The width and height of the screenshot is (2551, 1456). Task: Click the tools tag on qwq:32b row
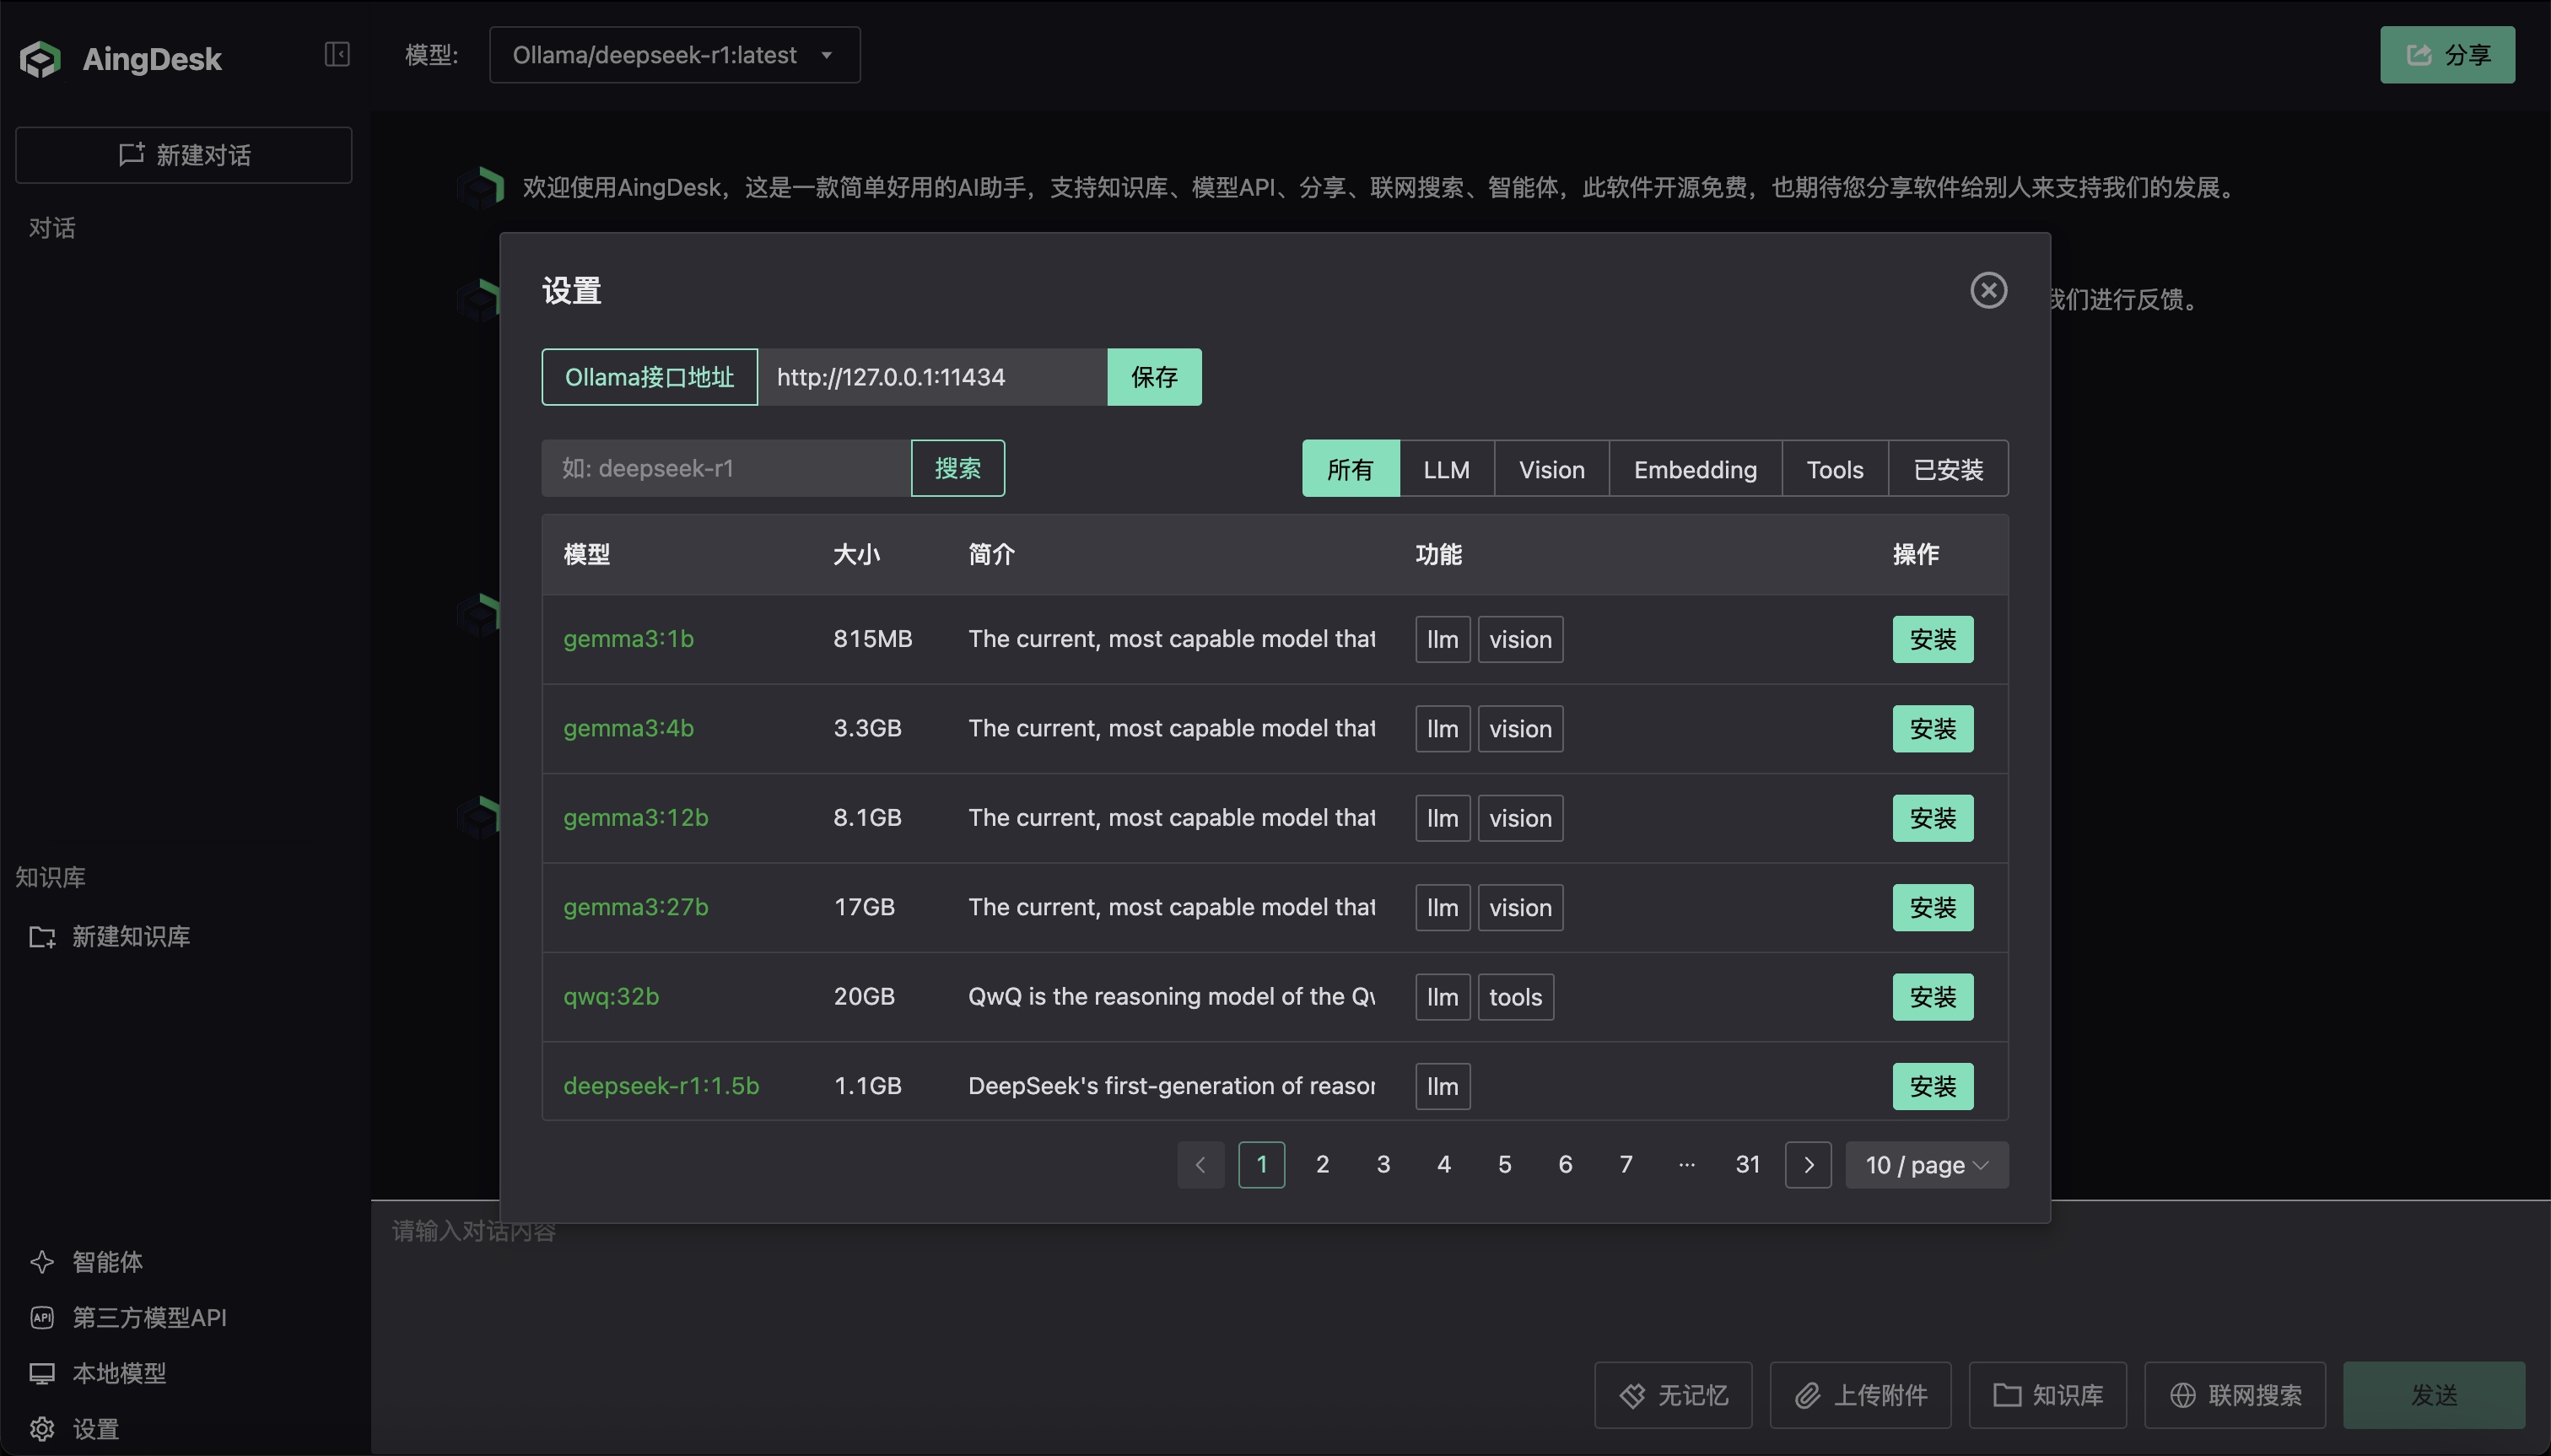pos(1515,997)
